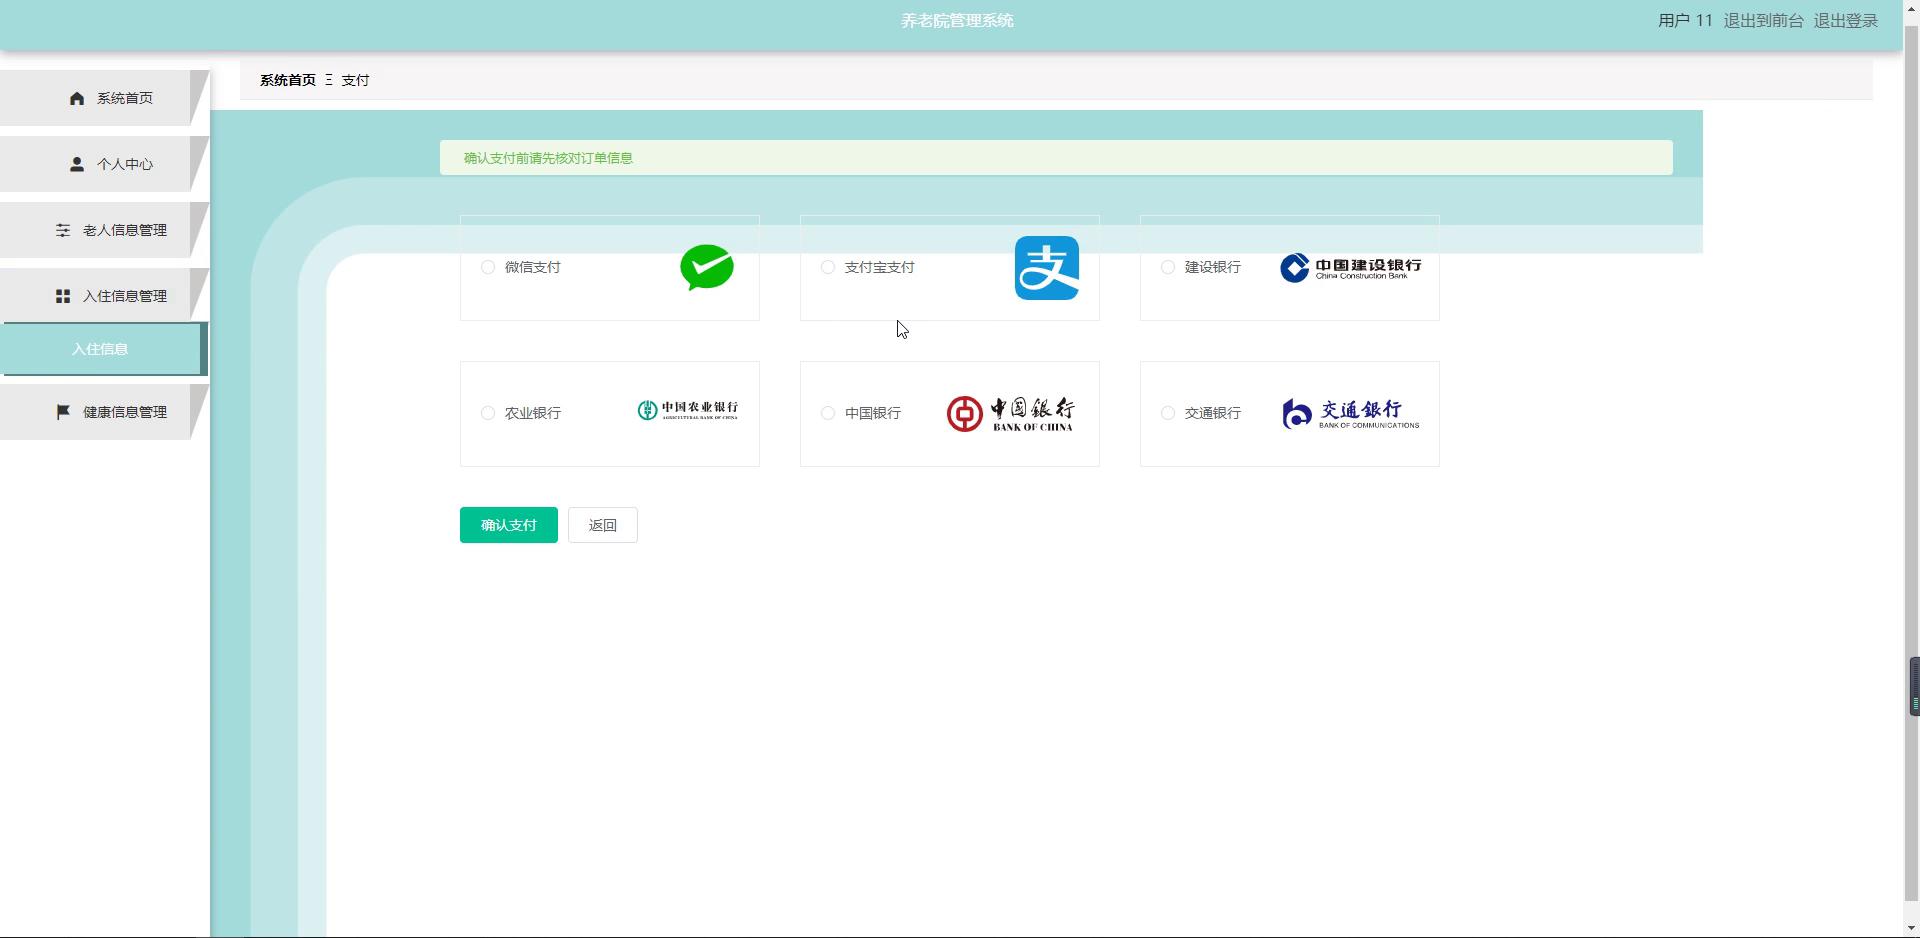This screenshot has height=938, width=1920.
Task: Click the 支付宝支付 label text
Action: [879, 267]
